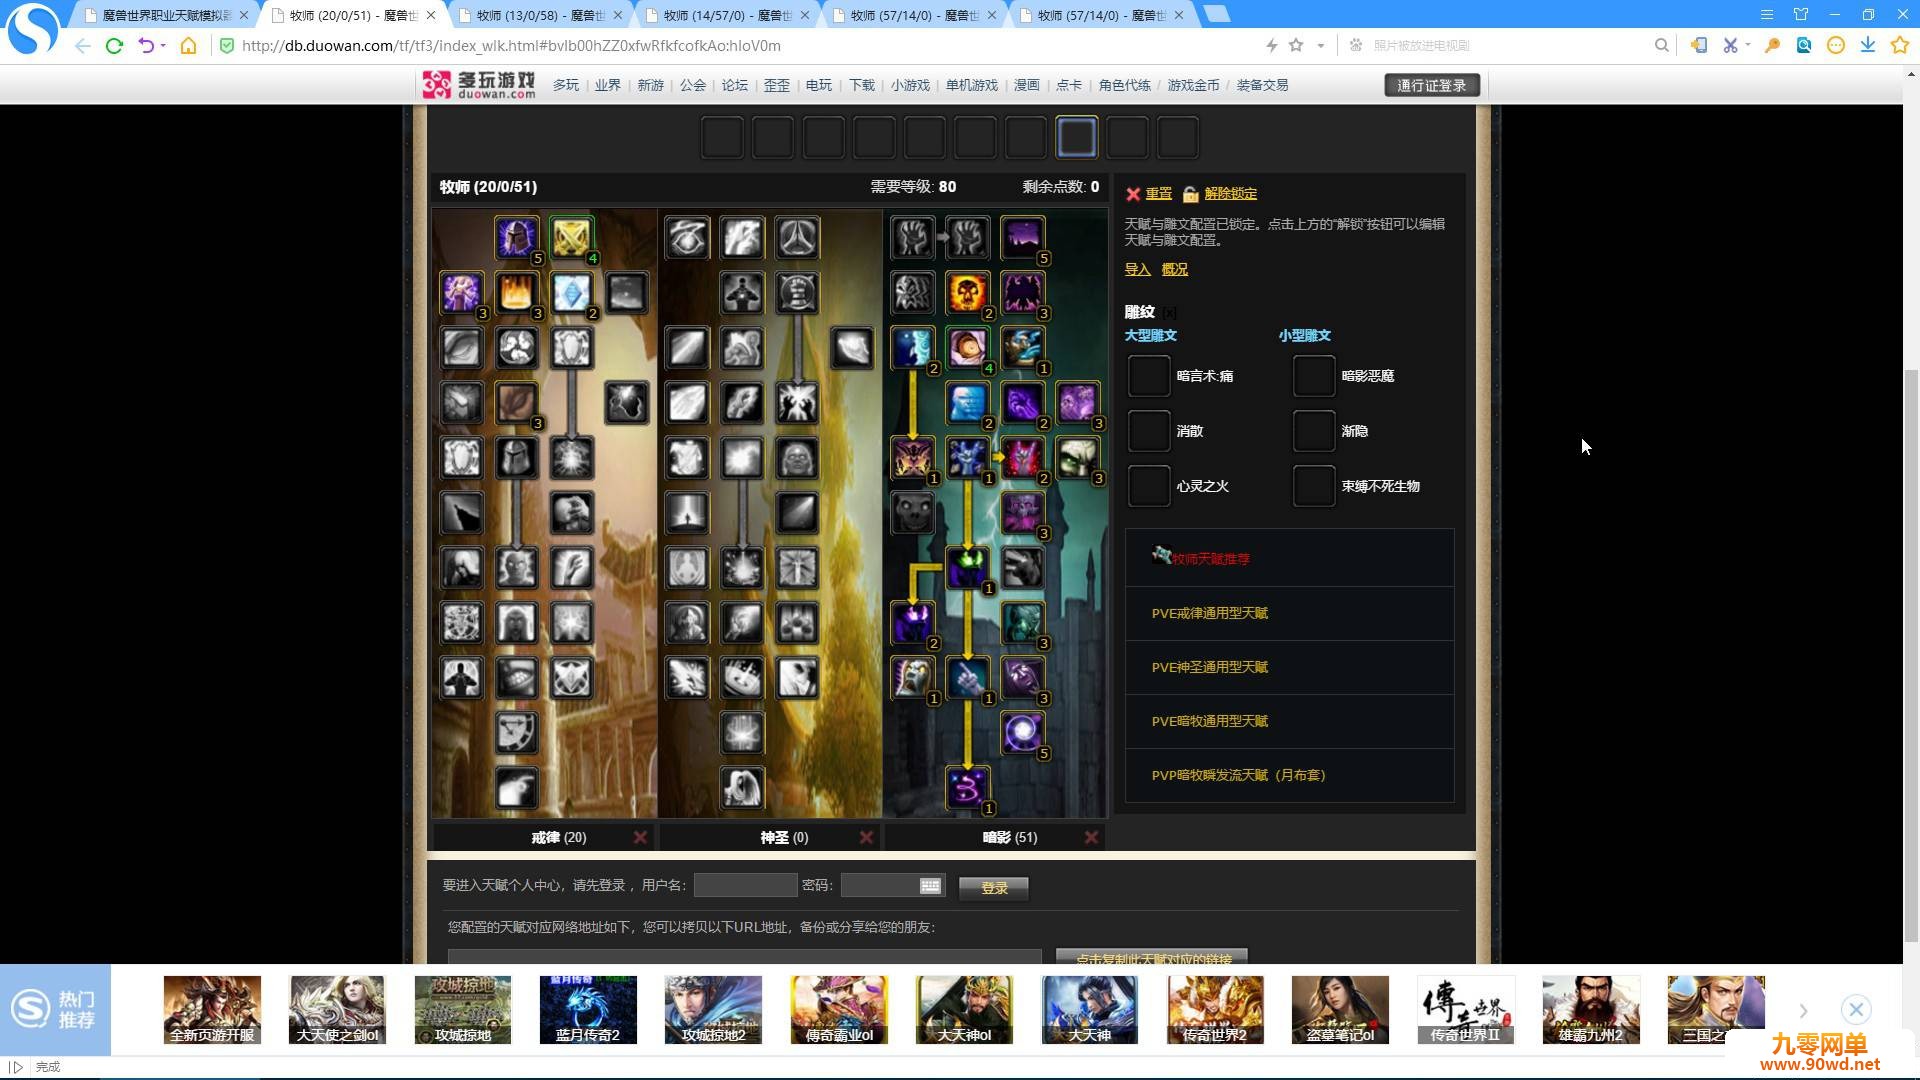Click shadow orange skull talent with 2 points

pos(968,293)
